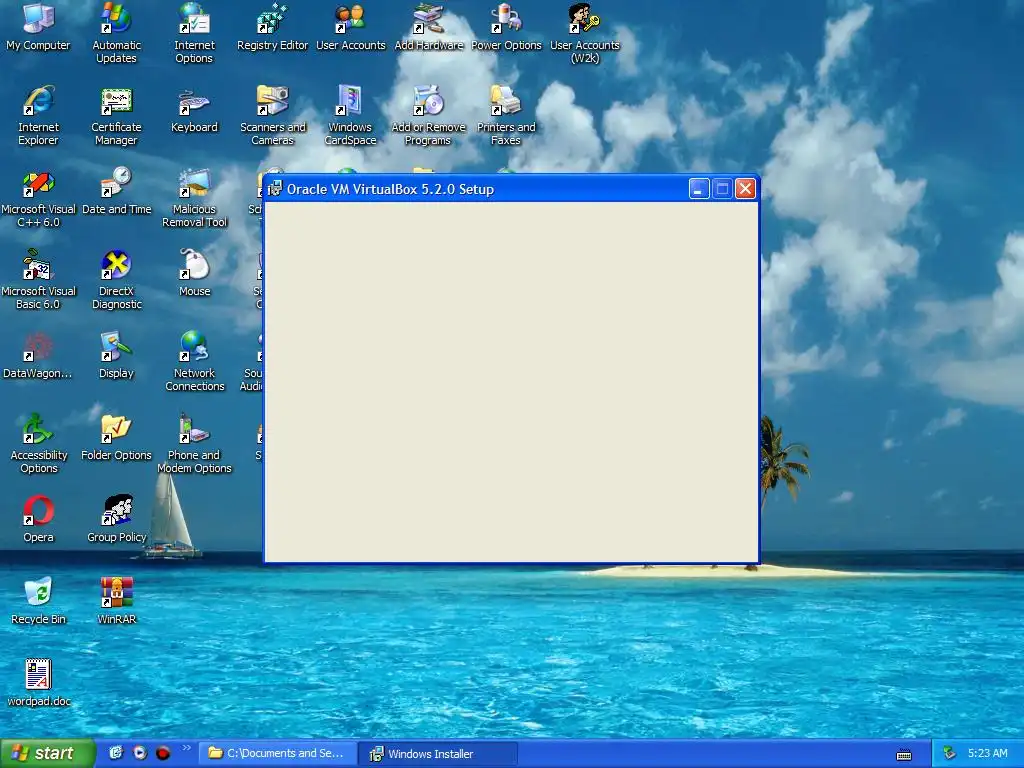Select the wordpad.doc file on desktop
Viewport: 1024px width, 768px height.
tap(38, 684)
